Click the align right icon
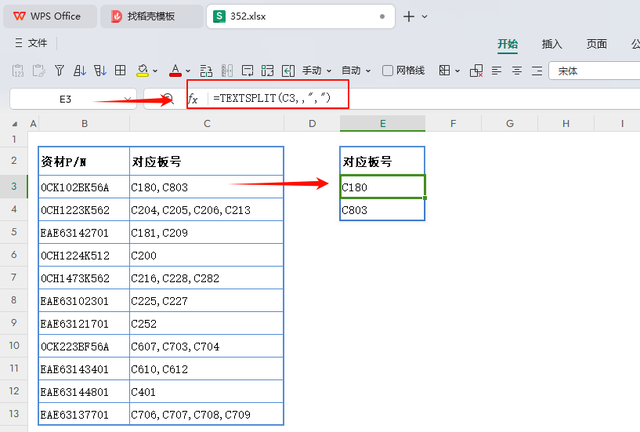The width and height of the screenshot is (640, 432). [537, 71]
